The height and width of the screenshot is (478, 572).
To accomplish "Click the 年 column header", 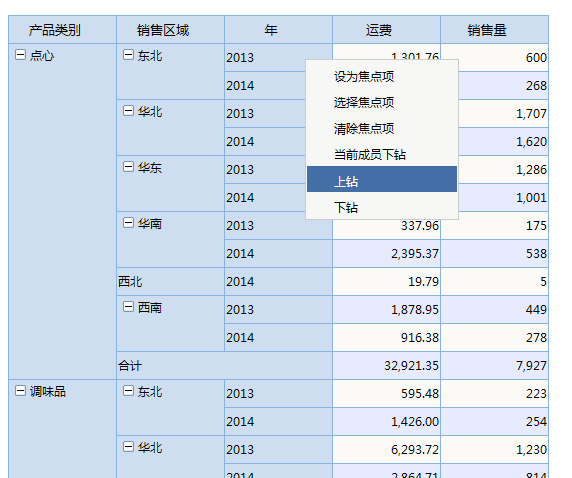I will click(278, 30).
